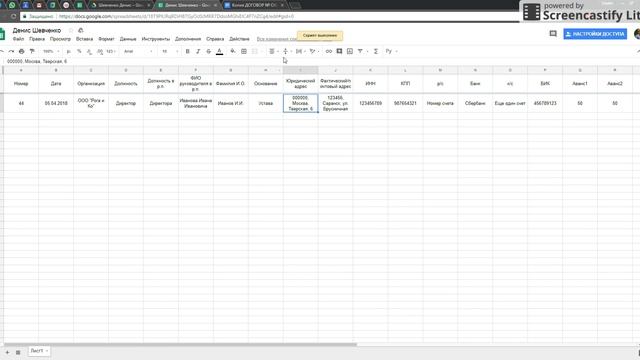The image size is (640, 360).
Task: Format cell as percent
Action: coord(79,51)
